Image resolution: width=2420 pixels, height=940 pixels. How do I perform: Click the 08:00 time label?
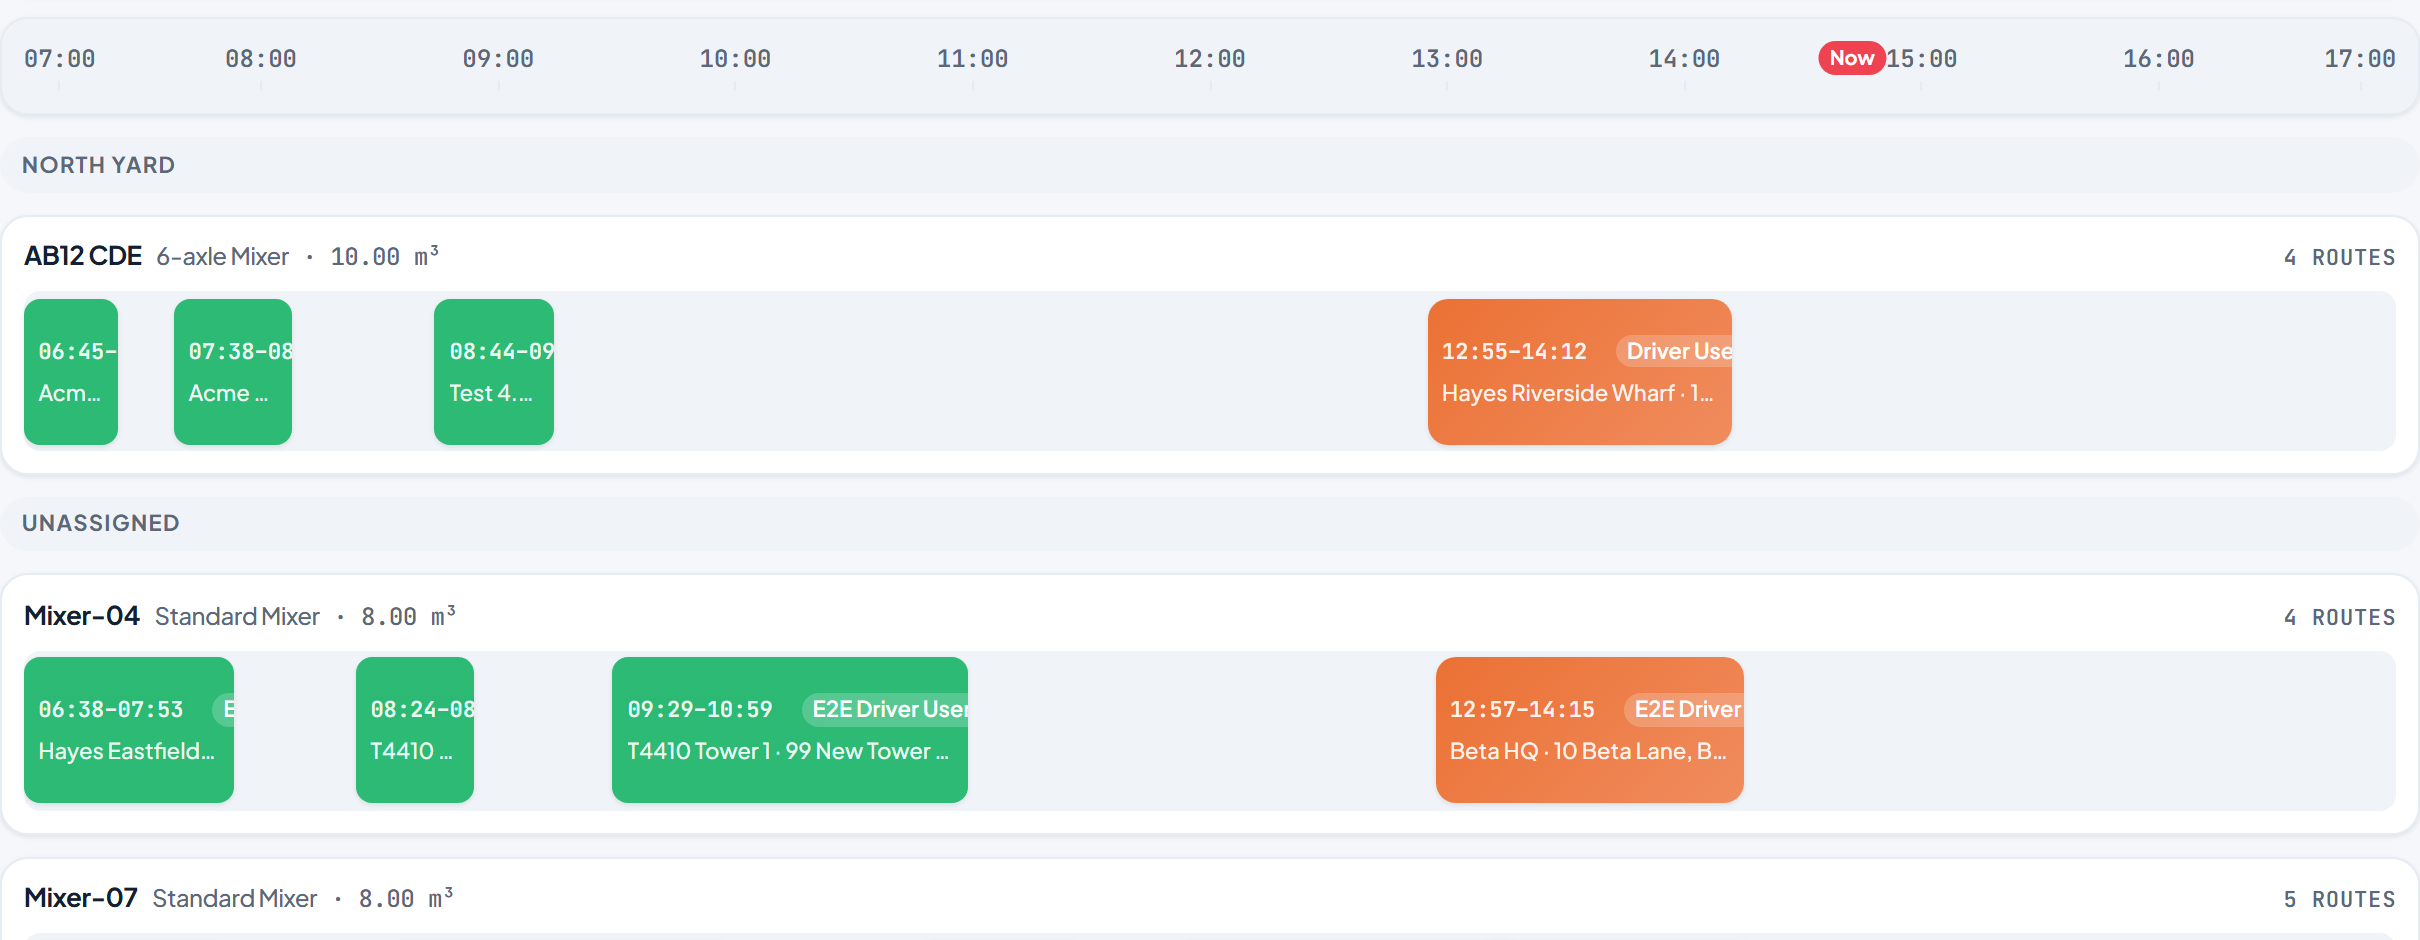[261, 59]
